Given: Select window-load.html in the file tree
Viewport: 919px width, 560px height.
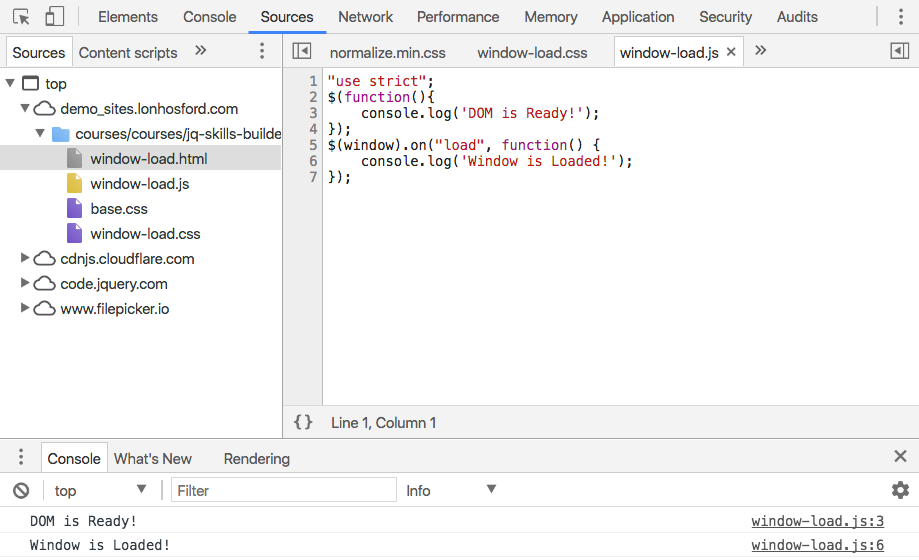Looking at the screenshot, I should (148, 159).
